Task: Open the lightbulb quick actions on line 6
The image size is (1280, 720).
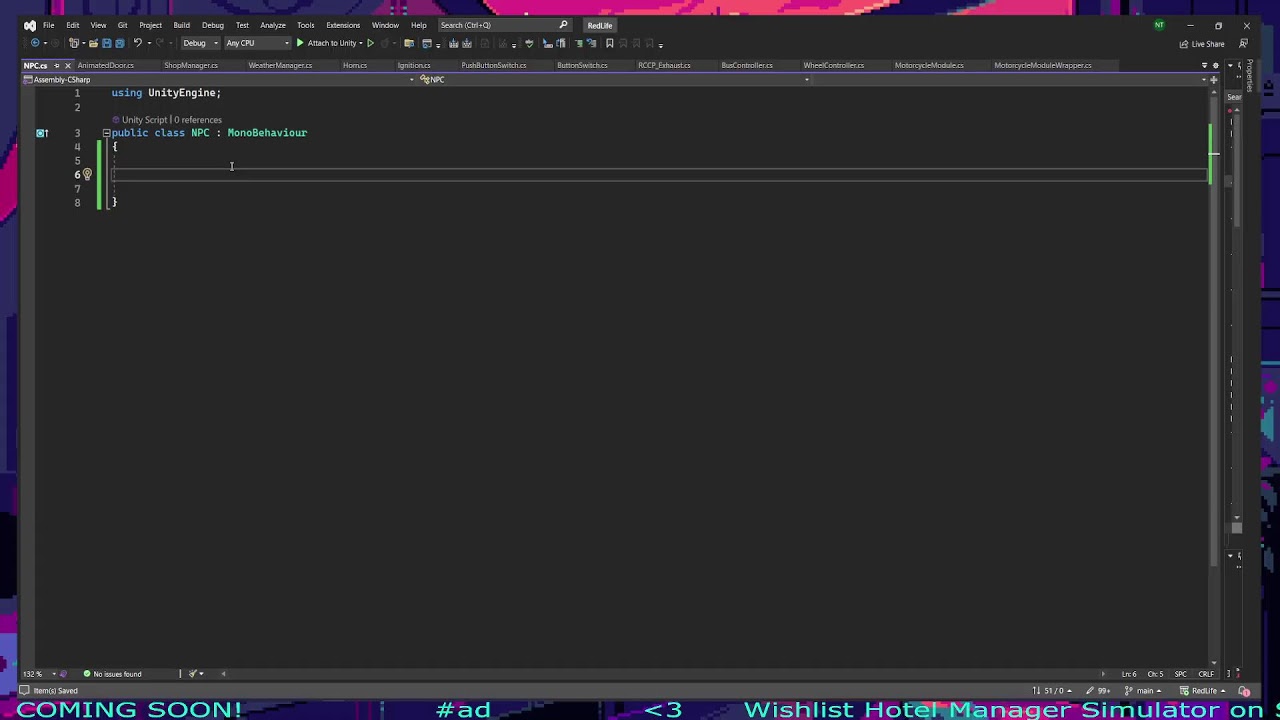Action: pos(87,174)
